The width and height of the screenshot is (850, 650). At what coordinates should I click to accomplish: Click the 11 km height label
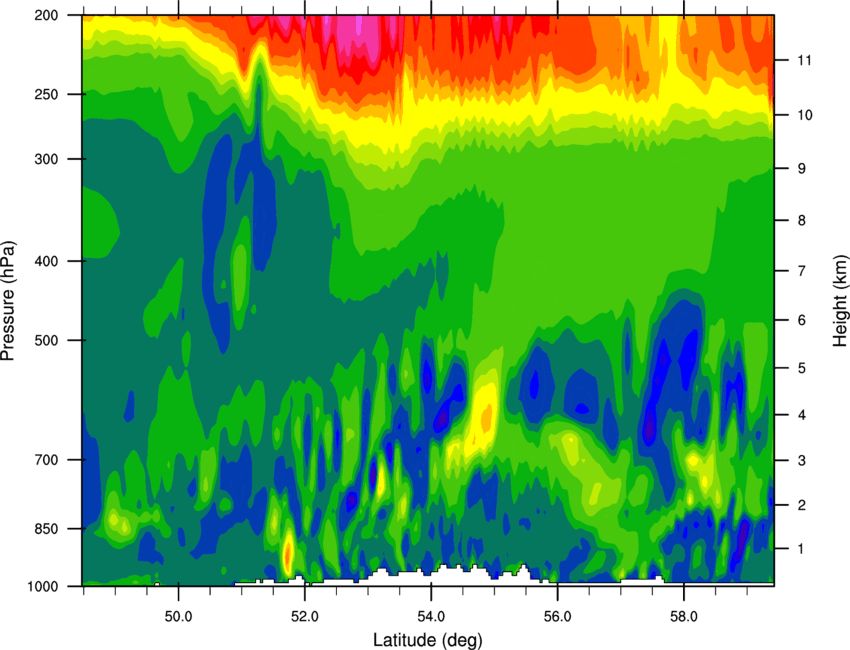coord(805,60)
